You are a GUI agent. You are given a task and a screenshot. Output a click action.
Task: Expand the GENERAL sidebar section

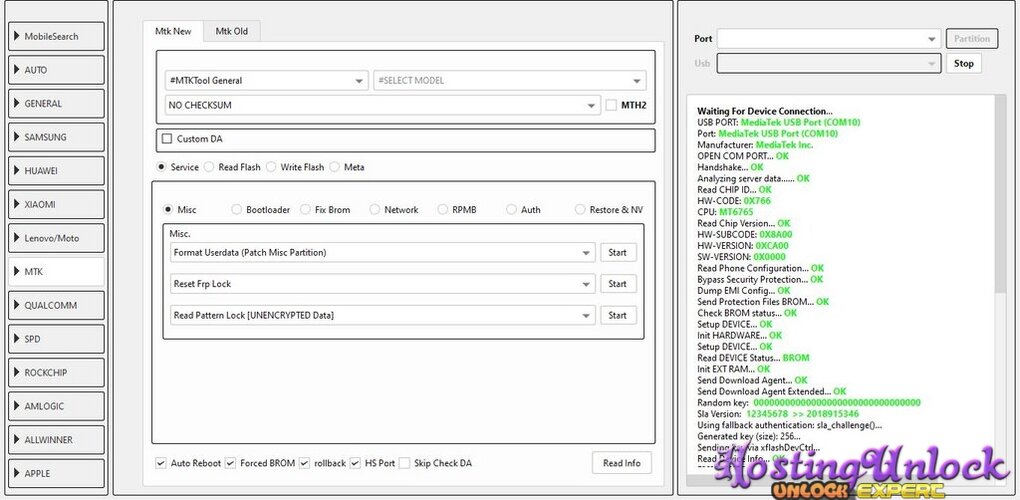click(x=56, y=103)
